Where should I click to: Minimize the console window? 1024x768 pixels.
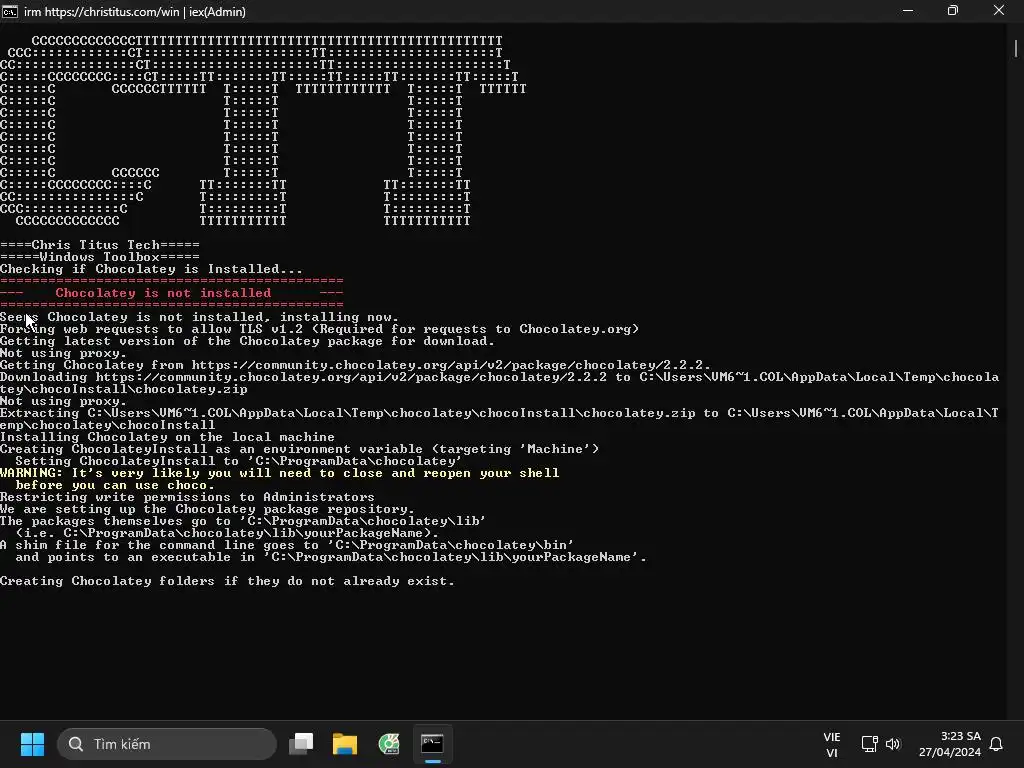tap(908, 10)
